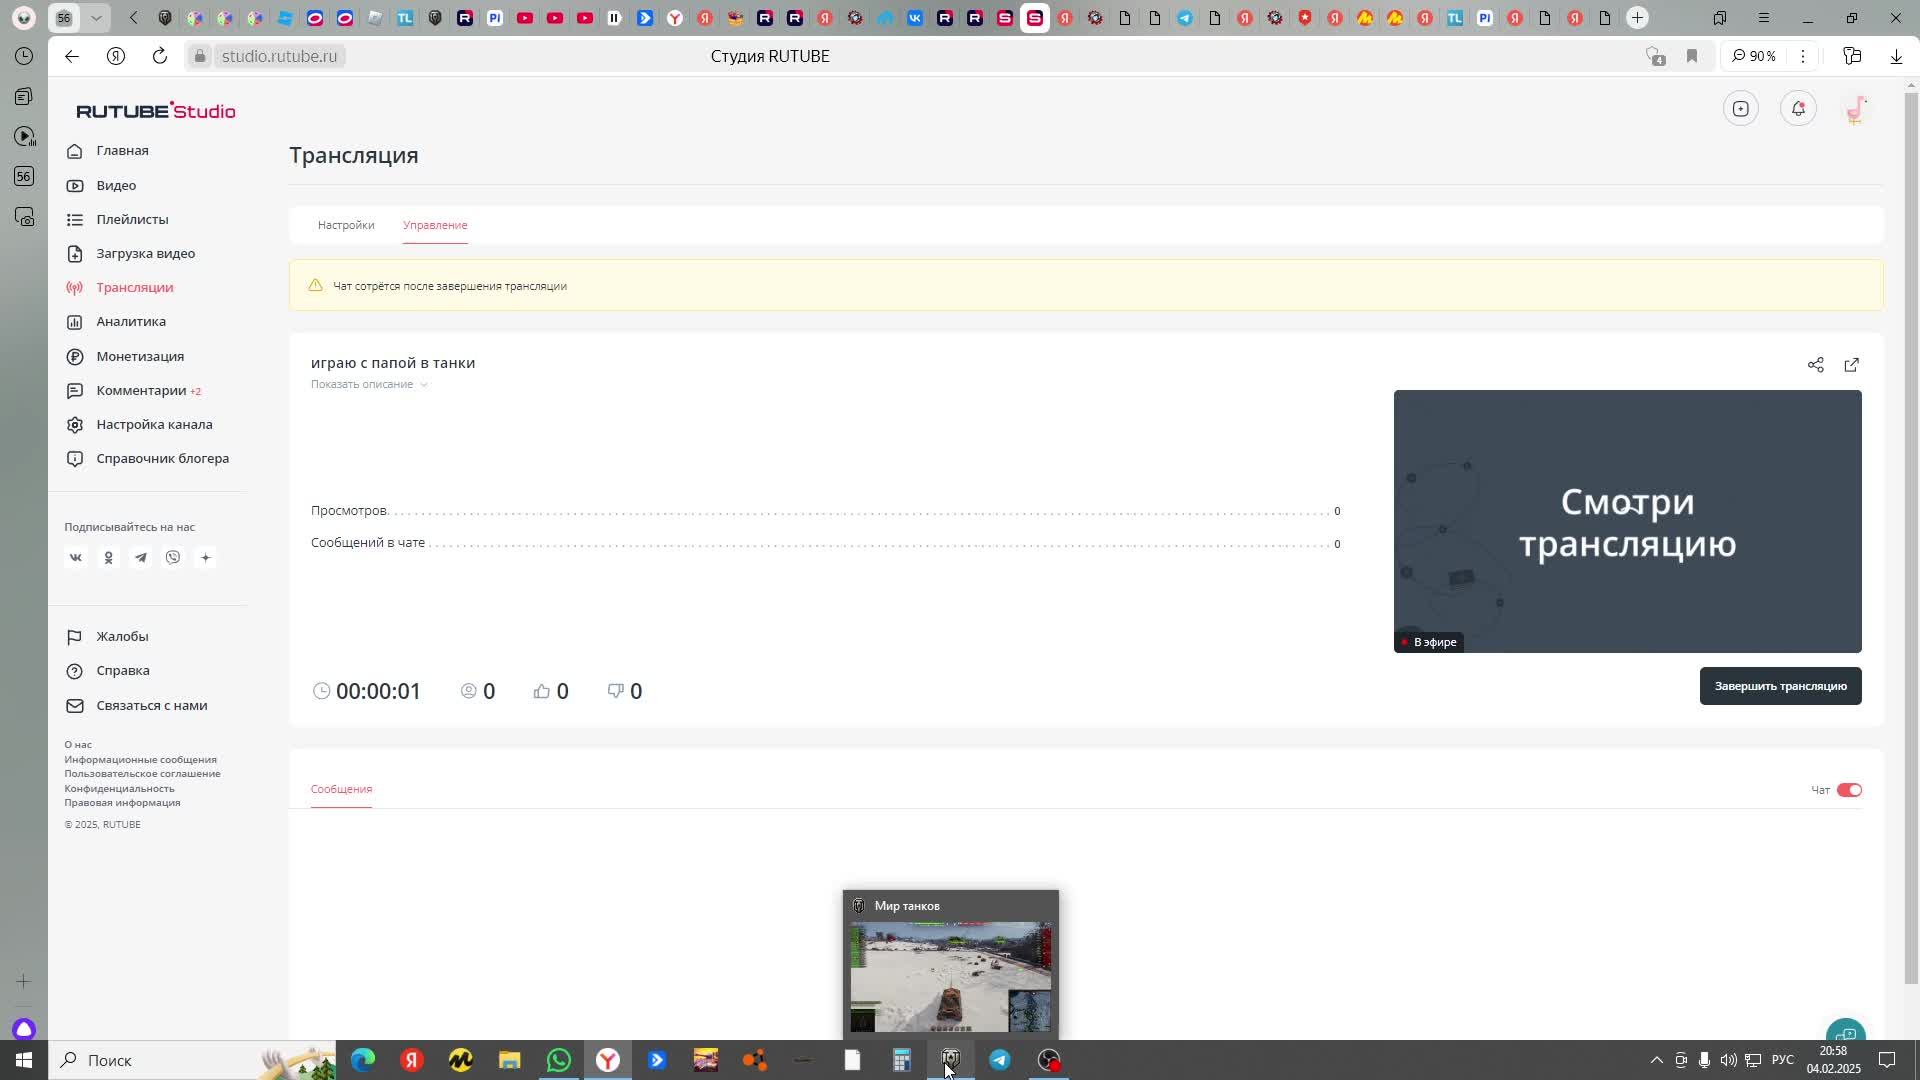Viewport: 1920px width, 1080px height.
Task: Toggle the Чат switch off
Action: pyautogui.click(x=1849, y=790)
